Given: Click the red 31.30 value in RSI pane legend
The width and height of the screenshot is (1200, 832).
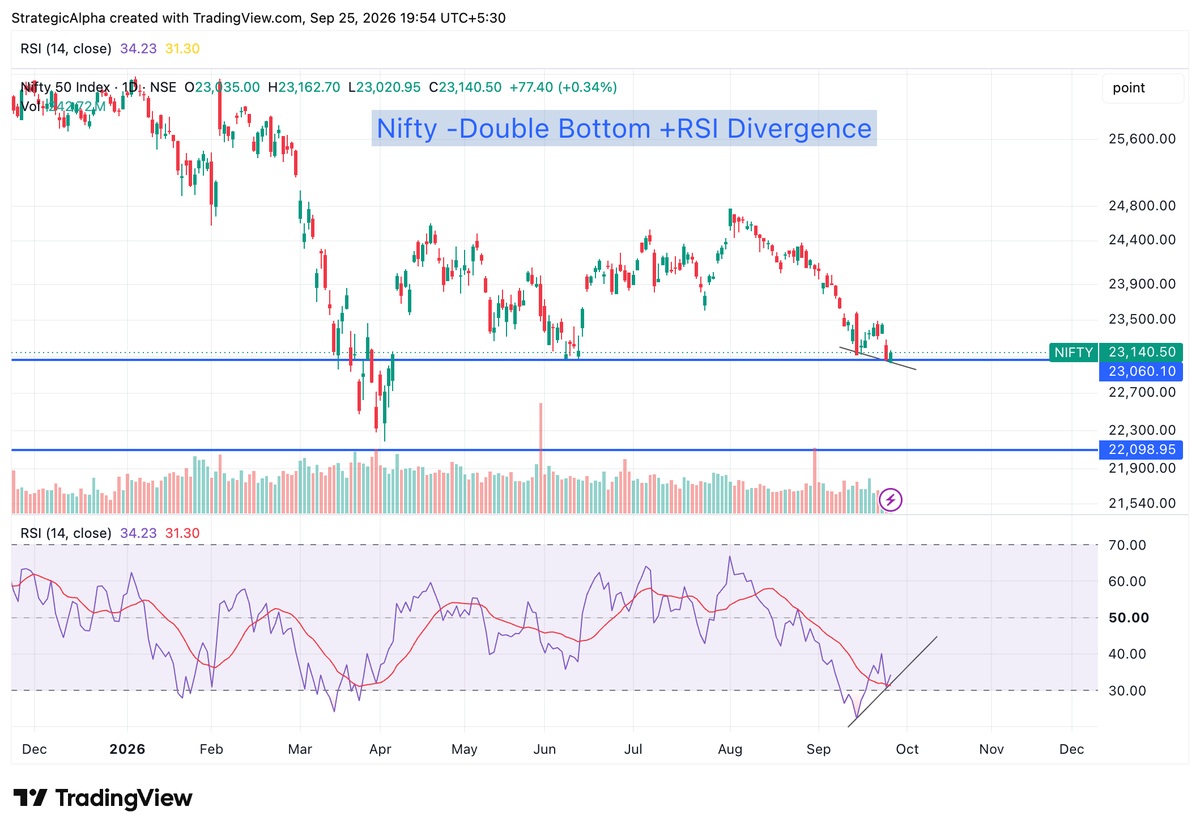Looking at the screenshot, I should 184,534.
